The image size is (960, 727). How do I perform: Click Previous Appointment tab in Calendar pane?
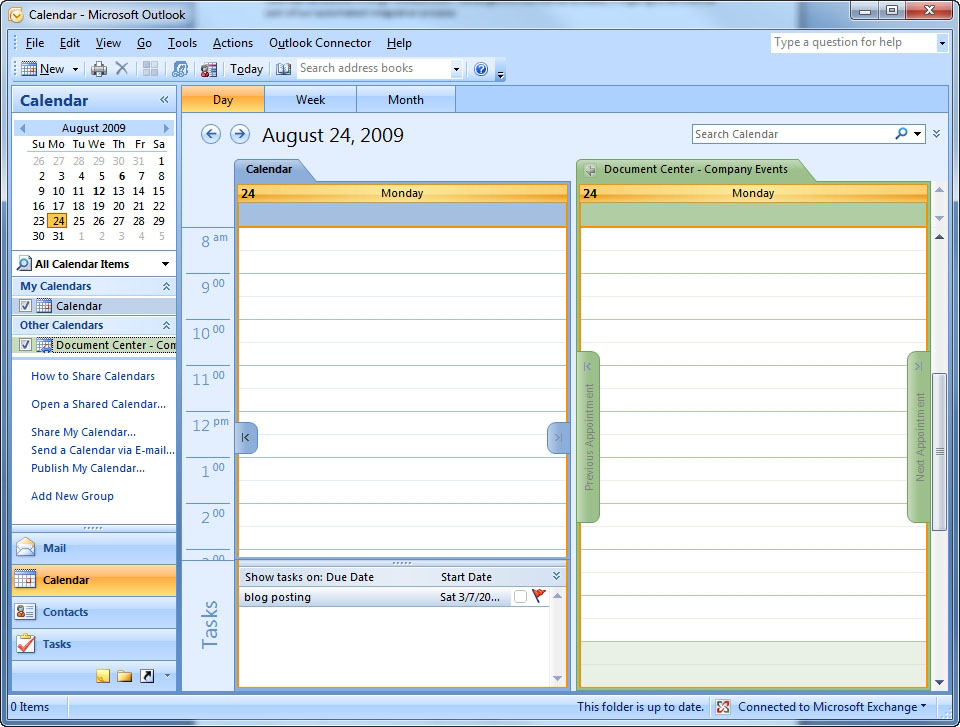click(x=246, y=437)
